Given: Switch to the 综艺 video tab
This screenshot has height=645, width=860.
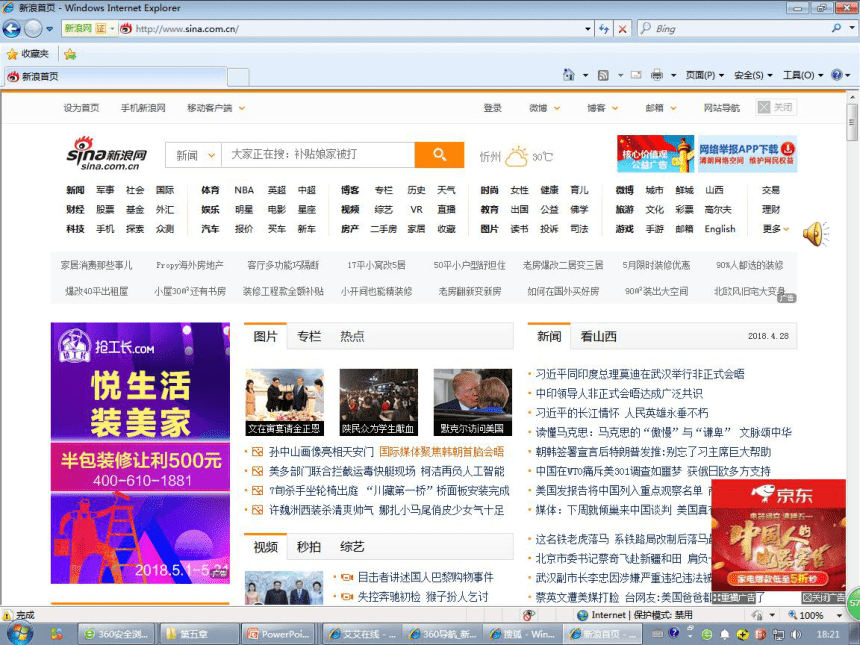Looking at the screenshot, I should click(x=352, y=547).
